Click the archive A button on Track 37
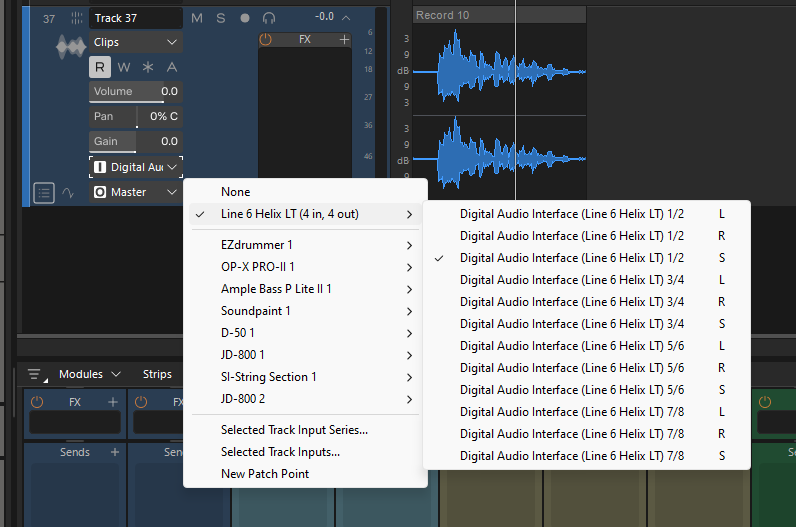The width and height of the screenshot is (796, 527). pyautogui.click(x=171, y=67)
